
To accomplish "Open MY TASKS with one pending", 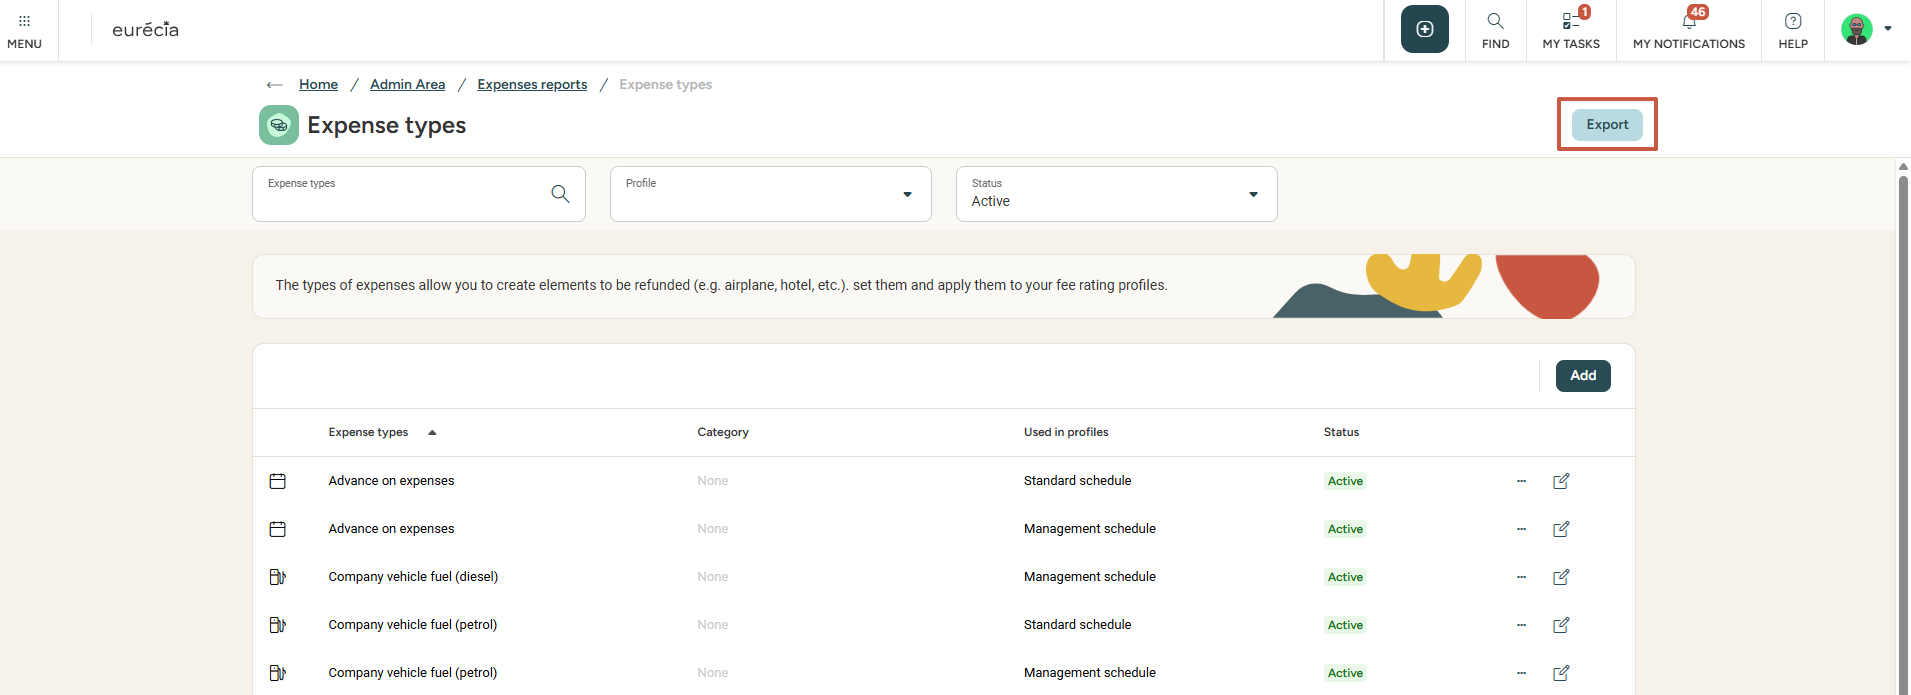I will 1570,30.
